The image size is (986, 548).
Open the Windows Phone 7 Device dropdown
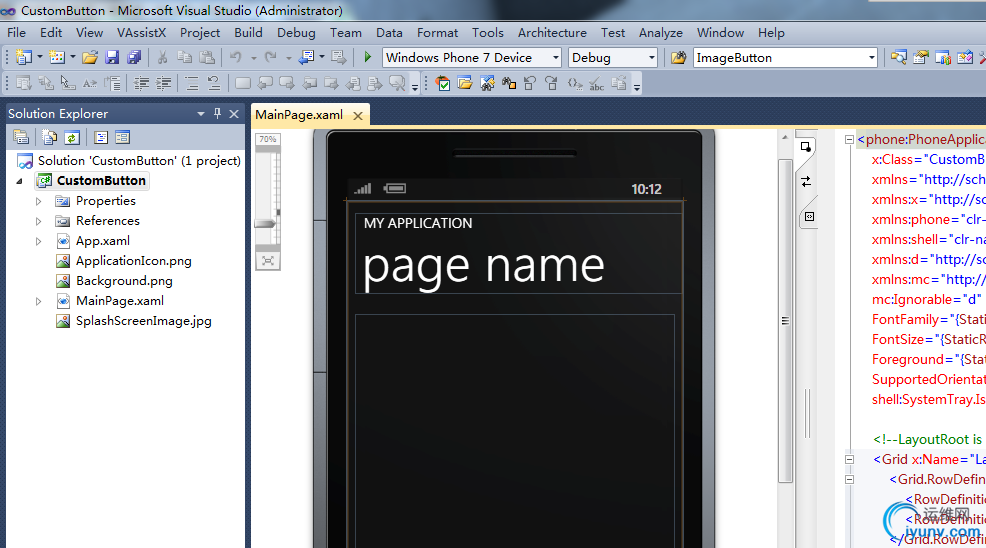[556, 57]
